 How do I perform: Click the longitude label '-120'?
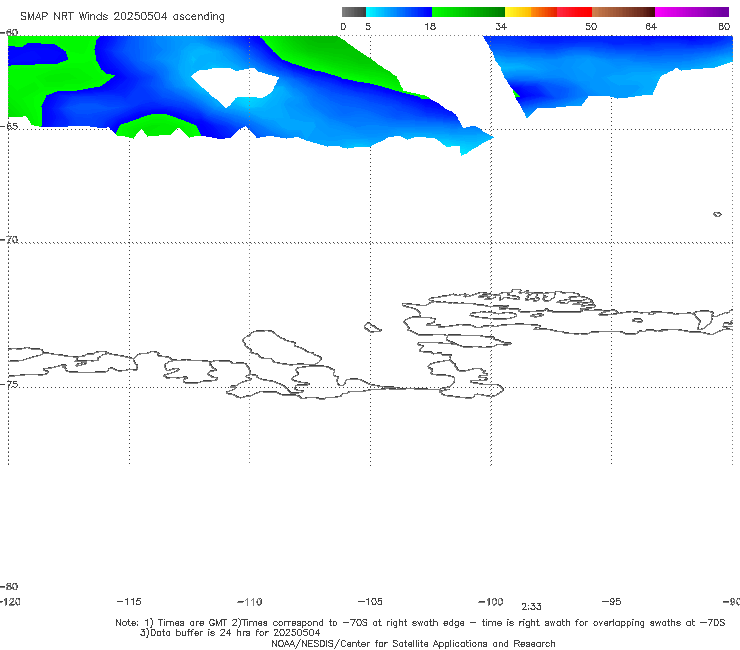tap(10, 602)
